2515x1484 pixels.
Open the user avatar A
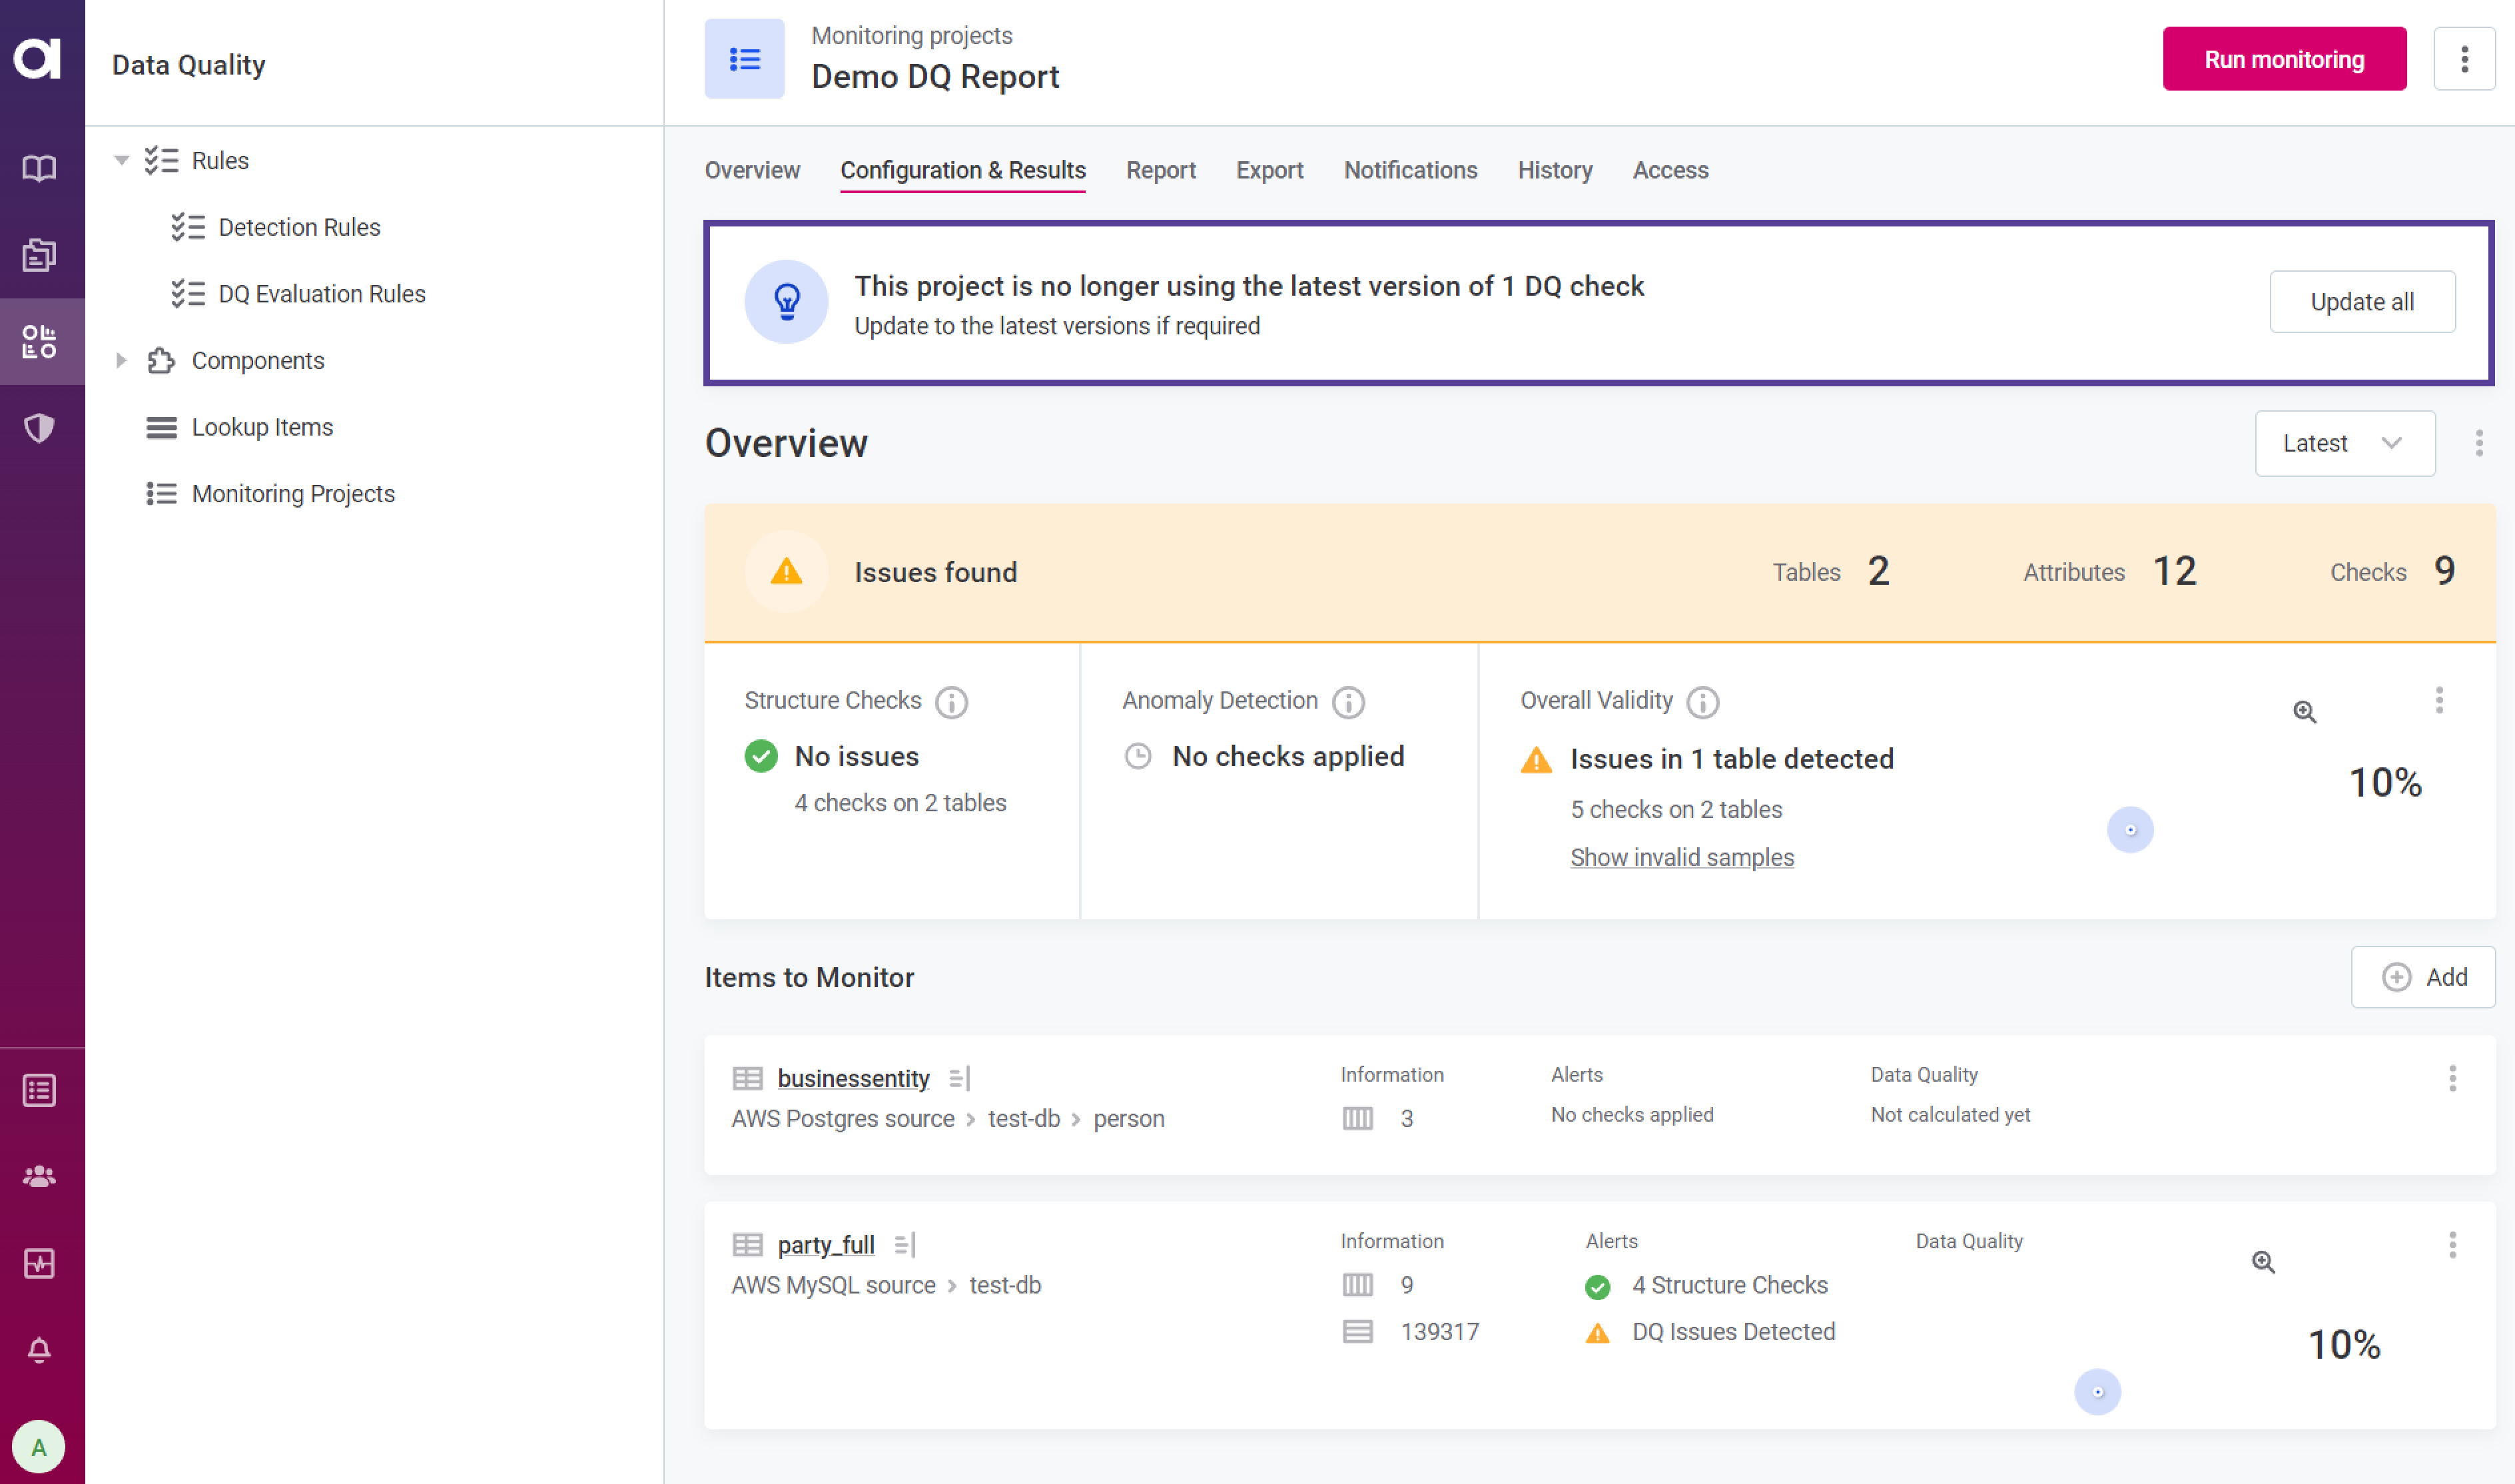[x=39, y=1447]
